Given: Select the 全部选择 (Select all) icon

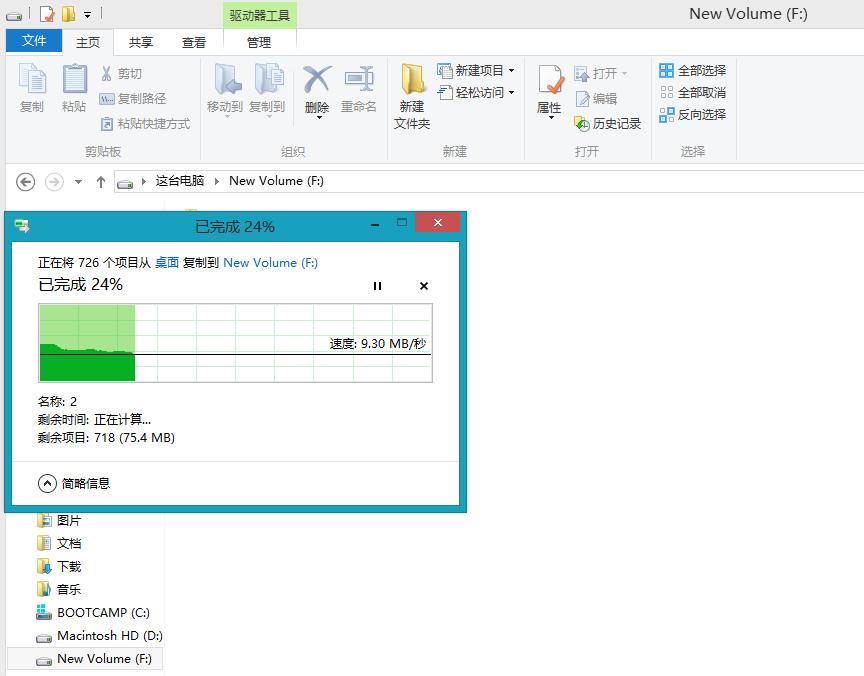Looking at the screenshot, I should [692, 70].
